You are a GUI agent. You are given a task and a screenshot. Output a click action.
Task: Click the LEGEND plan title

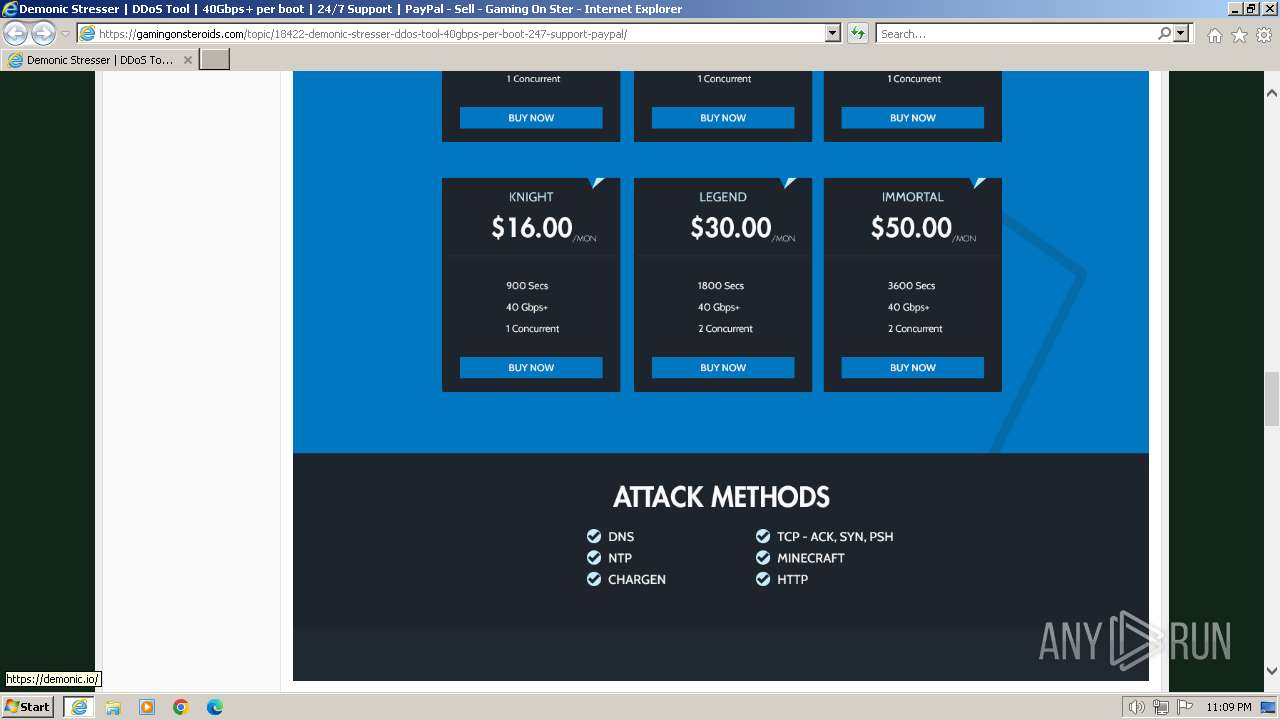(723, 197)
